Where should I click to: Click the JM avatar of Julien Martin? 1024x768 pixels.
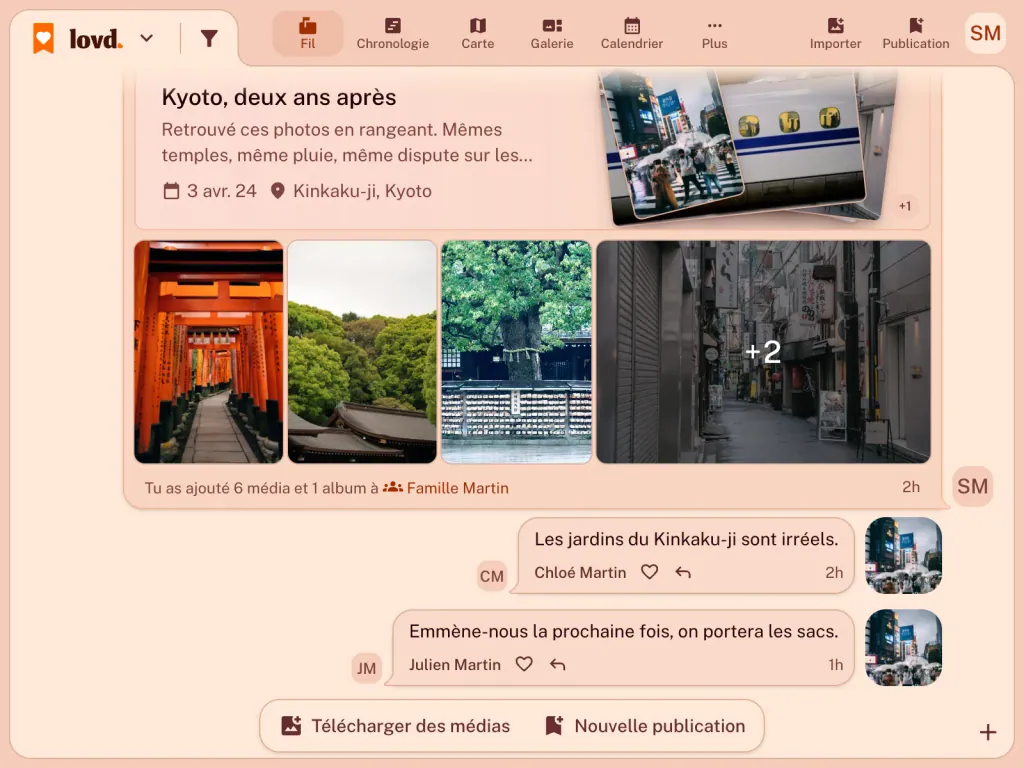[366, 668]
